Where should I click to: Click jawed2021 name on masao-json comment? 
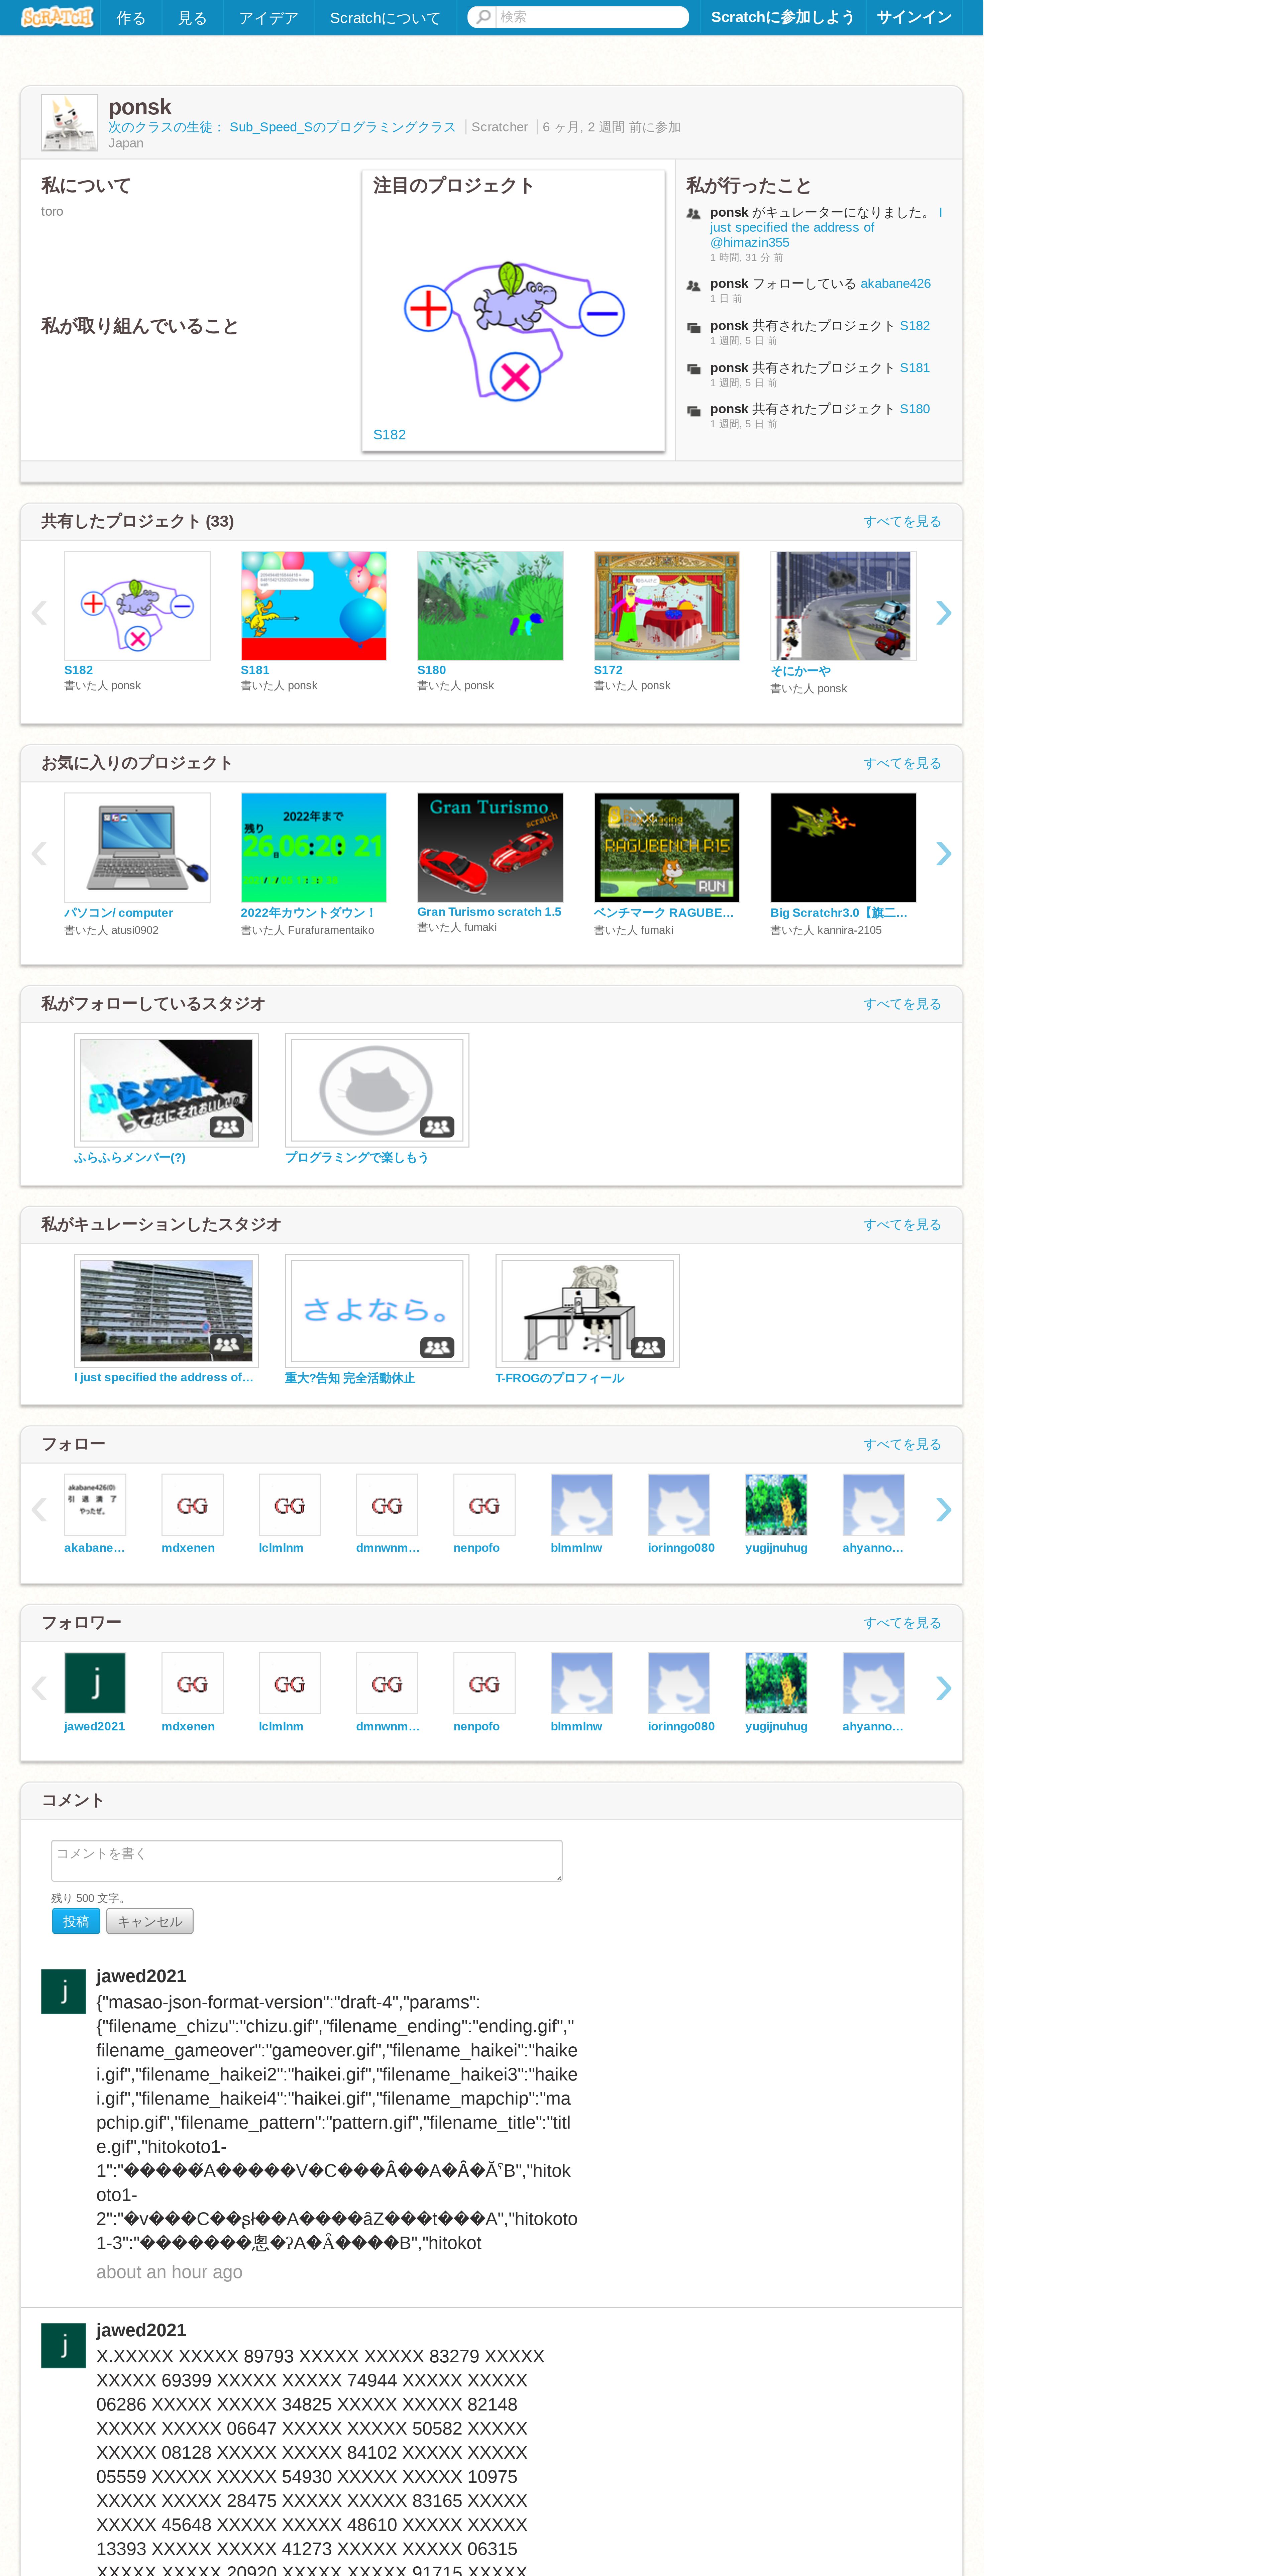click(x=141, y=1976)
